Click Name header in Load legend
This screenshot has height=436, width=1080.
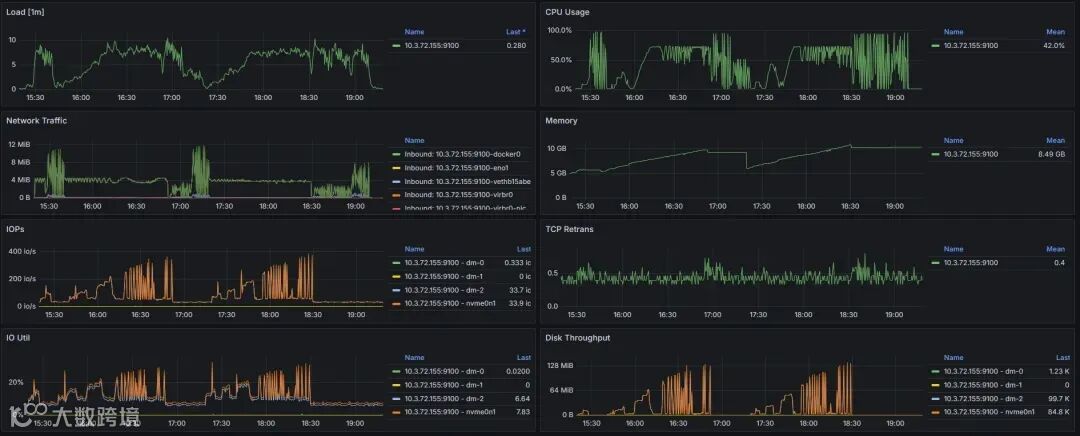(x=415, y=32)
